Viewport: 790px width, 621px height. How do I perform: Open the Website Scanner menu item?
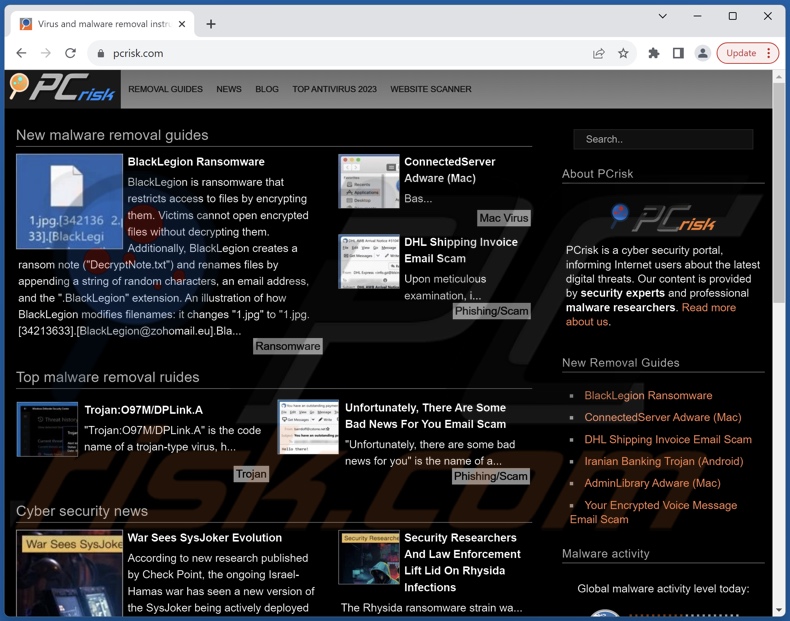[430, 89]
